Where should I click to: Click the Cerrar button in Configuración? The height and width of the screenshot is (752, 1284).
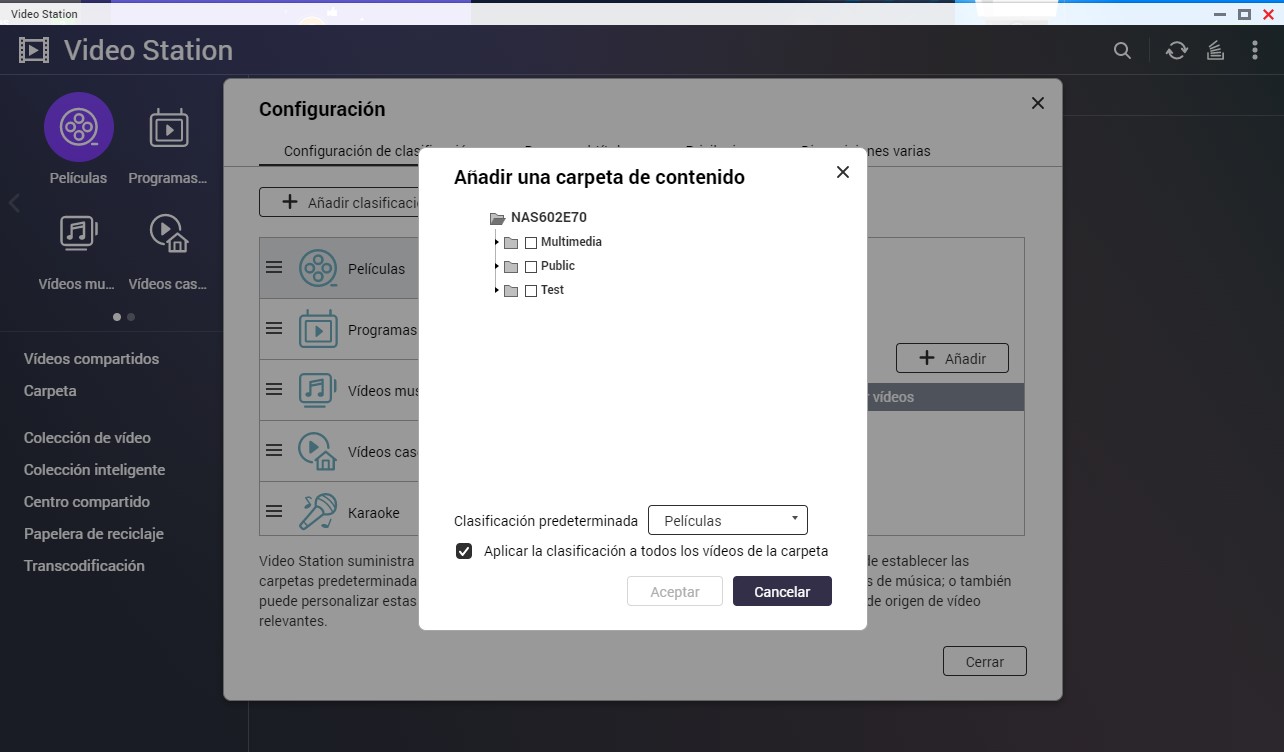click(x=985, y=661)
